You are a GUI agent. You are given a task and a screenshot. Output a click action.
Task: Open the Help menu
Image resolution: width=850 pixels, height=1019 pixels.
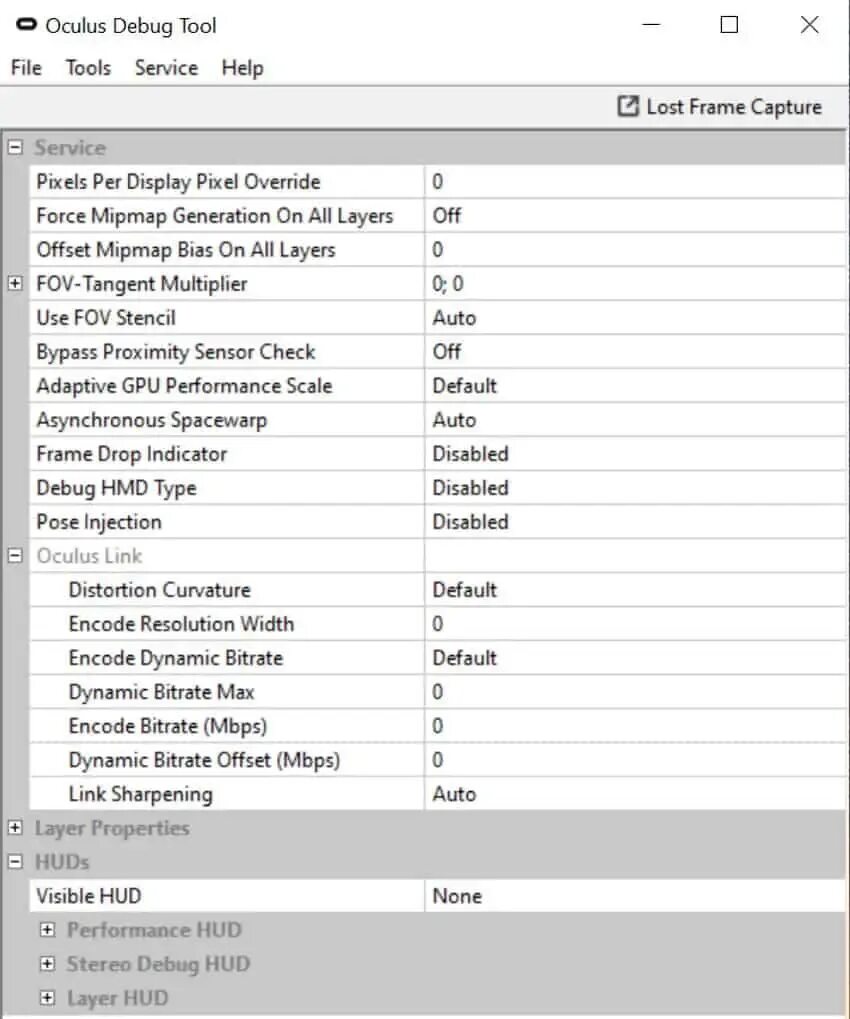pyautogui.click(x=242, y=68)
